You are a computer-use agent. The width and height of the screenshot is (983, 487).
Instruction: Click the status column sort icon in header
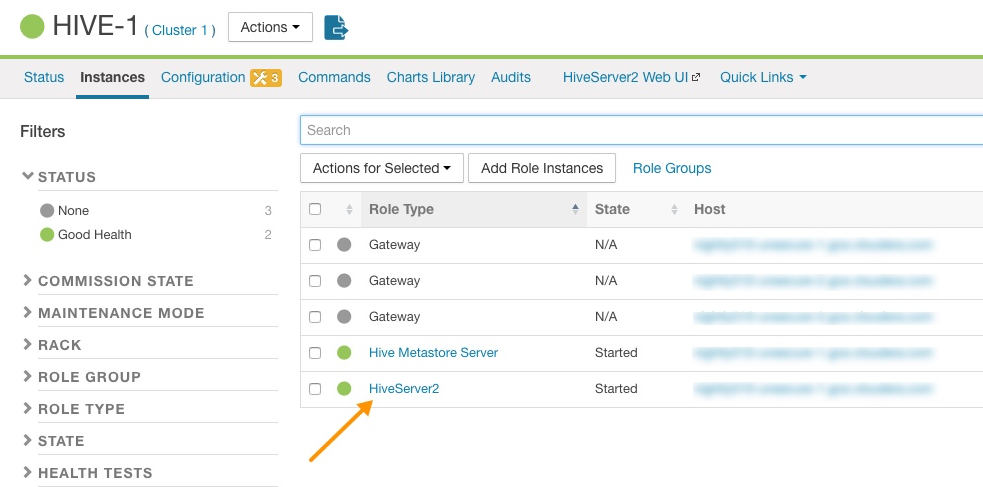(349, 210)
